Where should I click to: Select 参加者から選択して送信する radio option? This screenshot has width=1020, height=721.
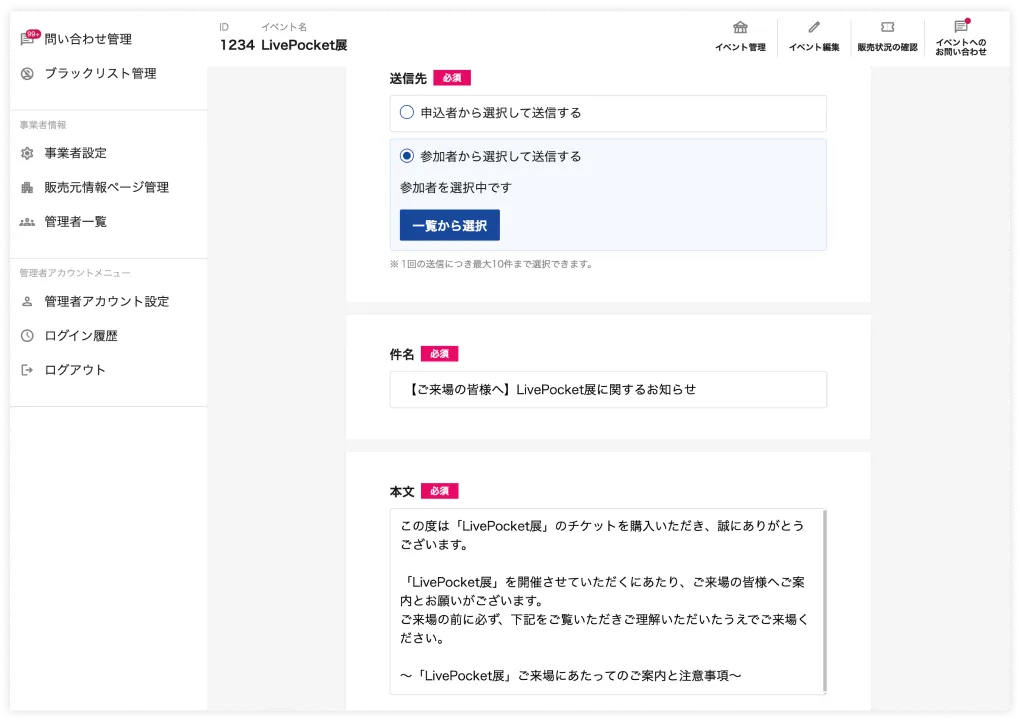click(x=407, y=156)
